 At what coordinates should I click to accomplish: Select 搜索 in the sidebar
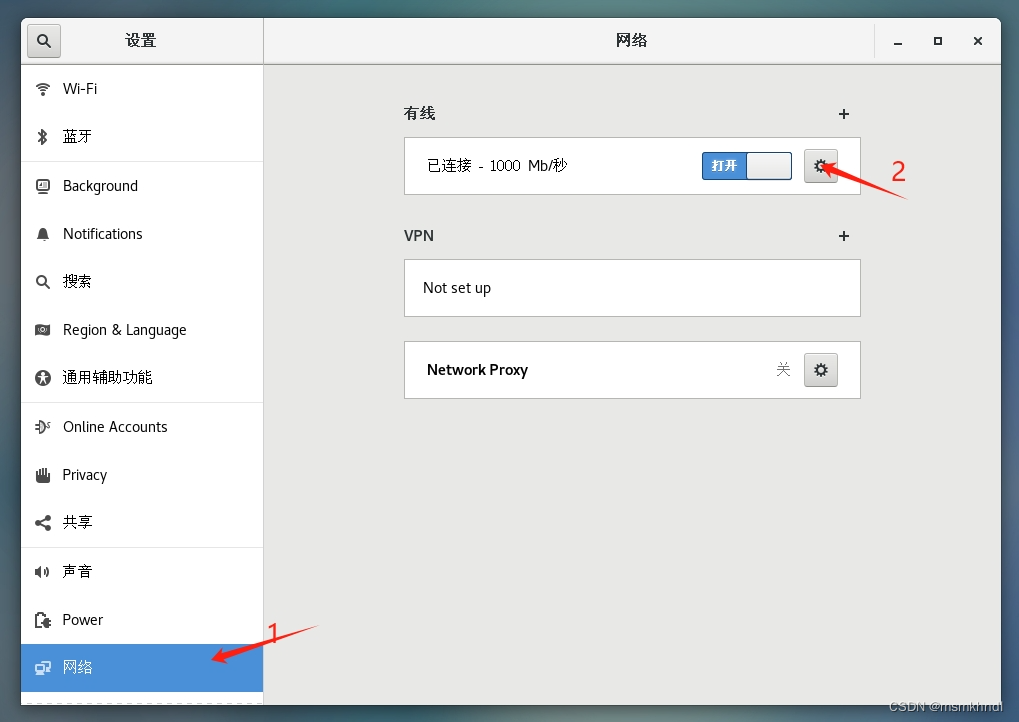click(x=142, y=281)
